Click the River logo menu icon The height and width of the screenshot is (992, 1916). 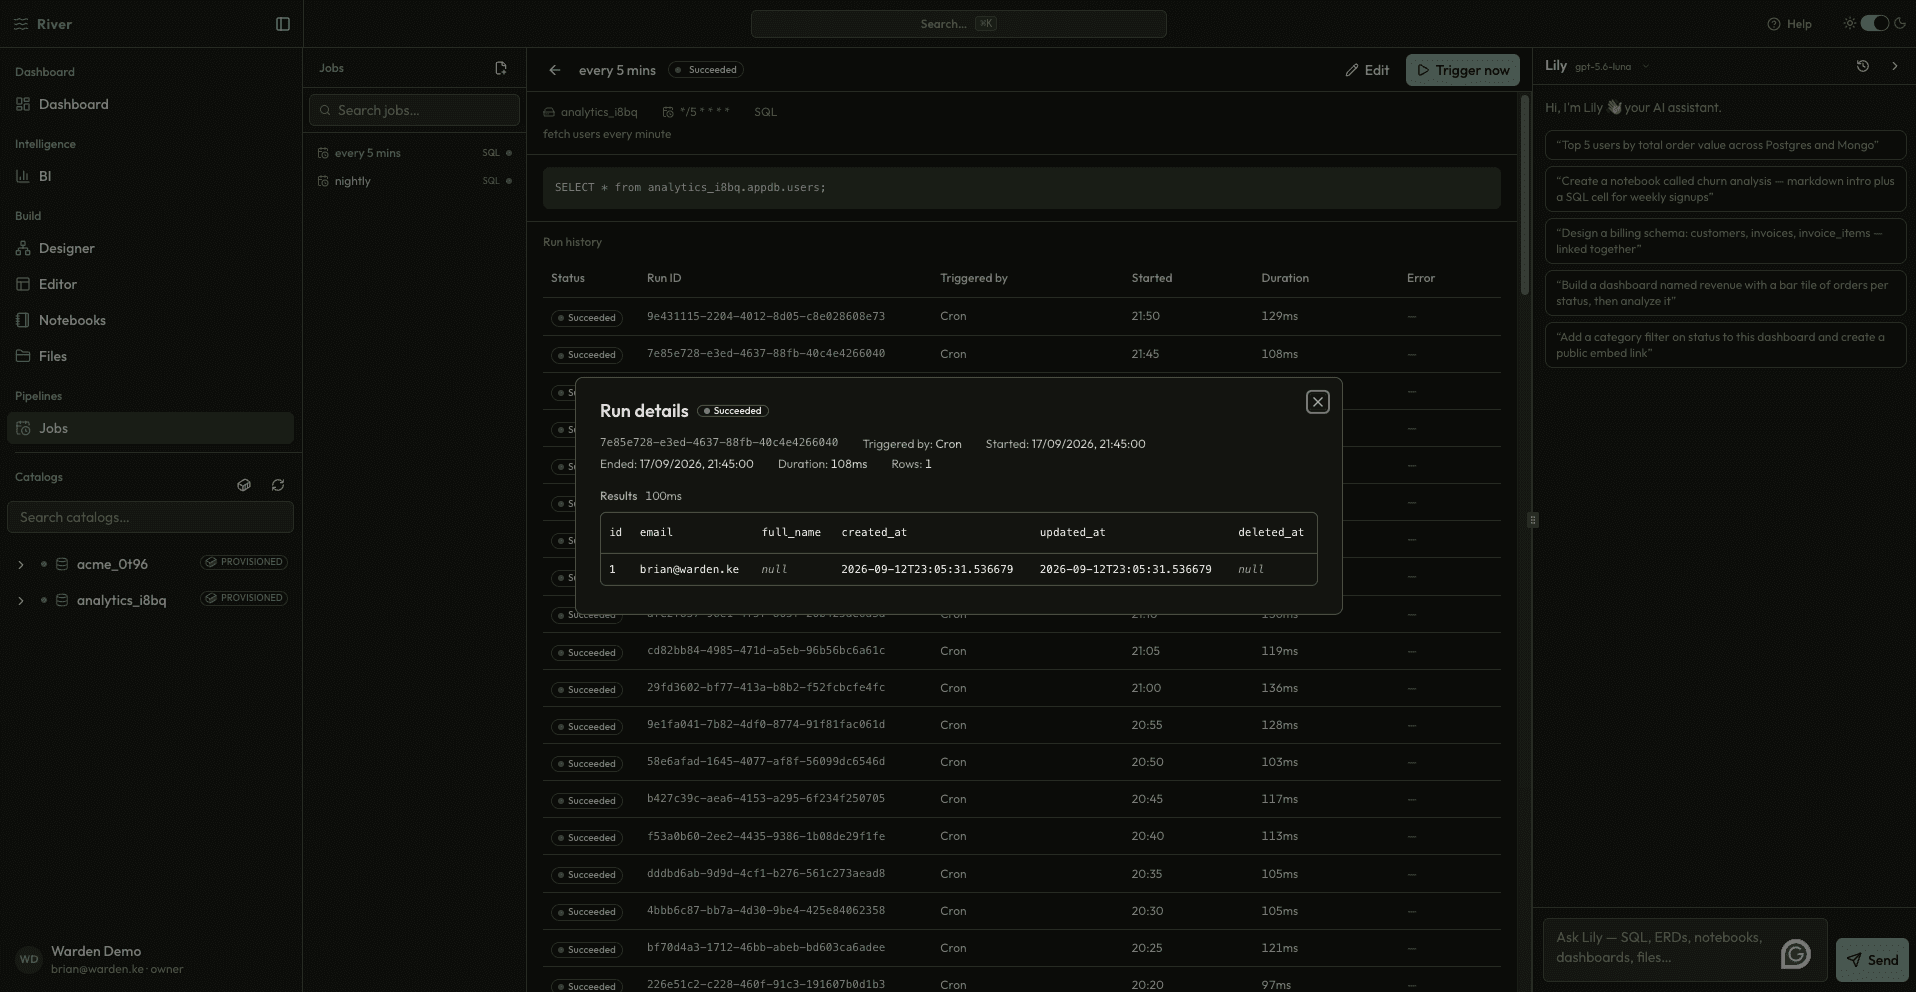click(x=21, y=24)
